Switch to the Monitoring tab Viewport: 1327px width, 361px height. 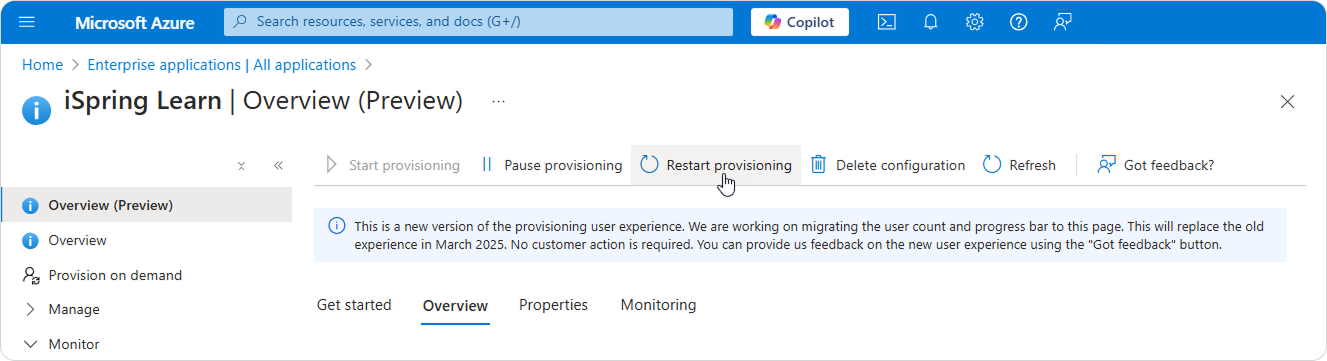tap(658, 305)
